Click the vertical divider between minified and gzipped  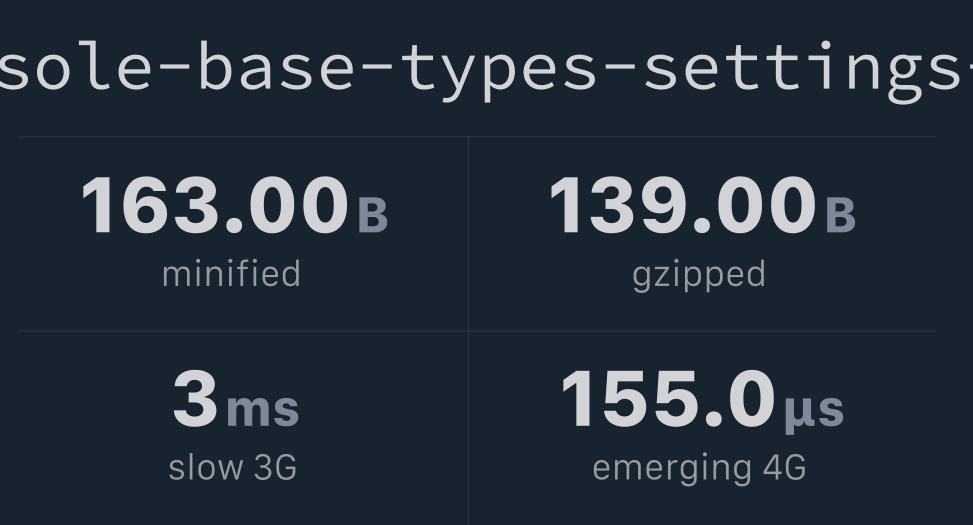[468, 232]
